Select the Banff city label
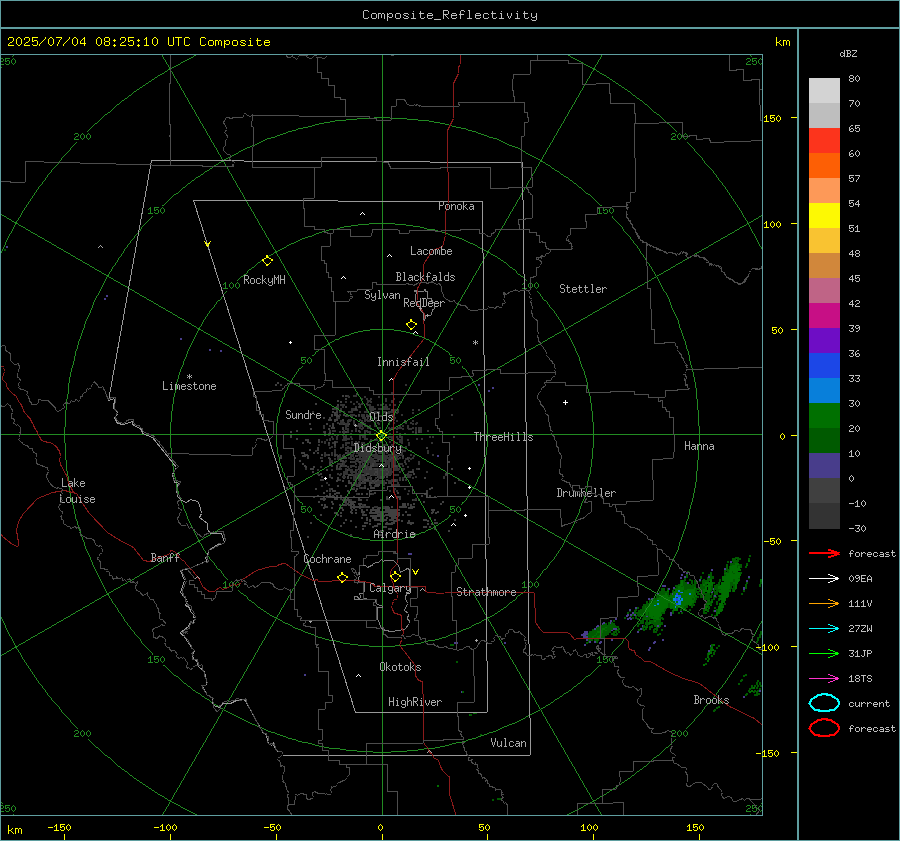 click(x=165, y=558)
